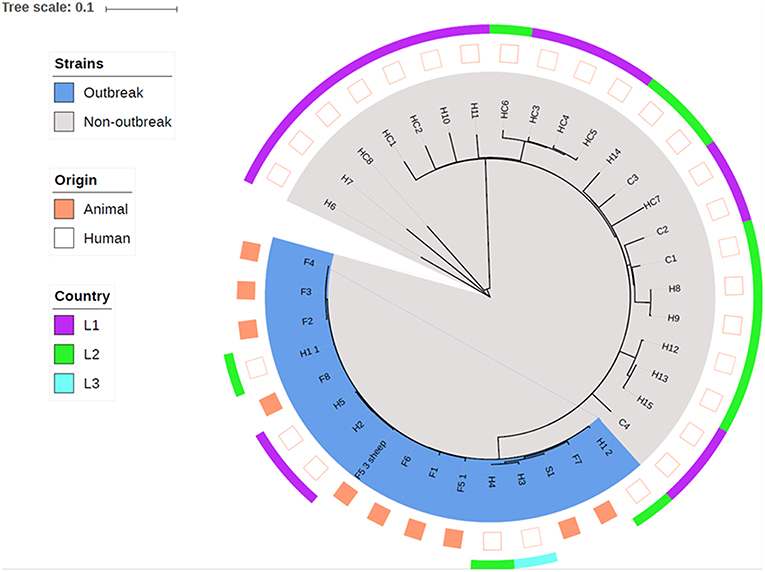
Task: Select leaf node H15 in the tree
Action: (645, 403)
